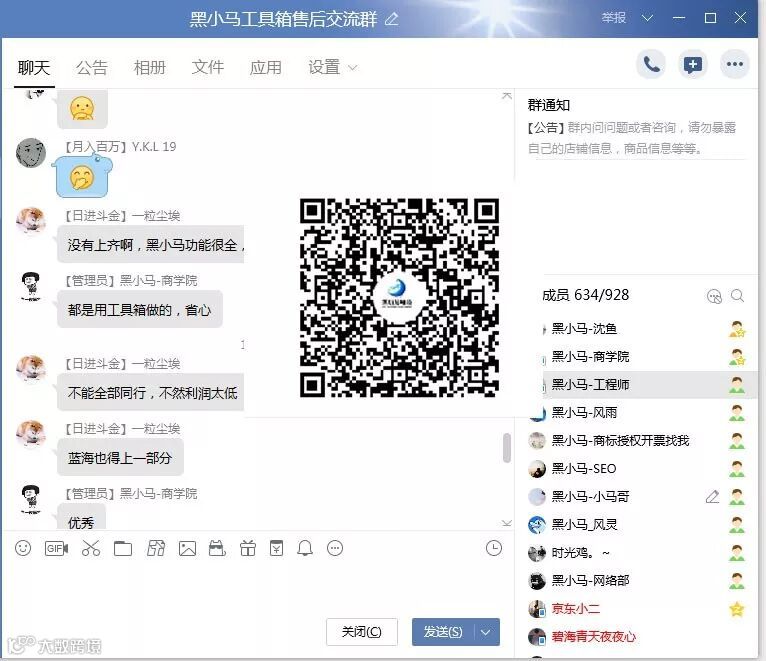
Task: Open the document collection icon next to the folder
Action: point(156,548)
